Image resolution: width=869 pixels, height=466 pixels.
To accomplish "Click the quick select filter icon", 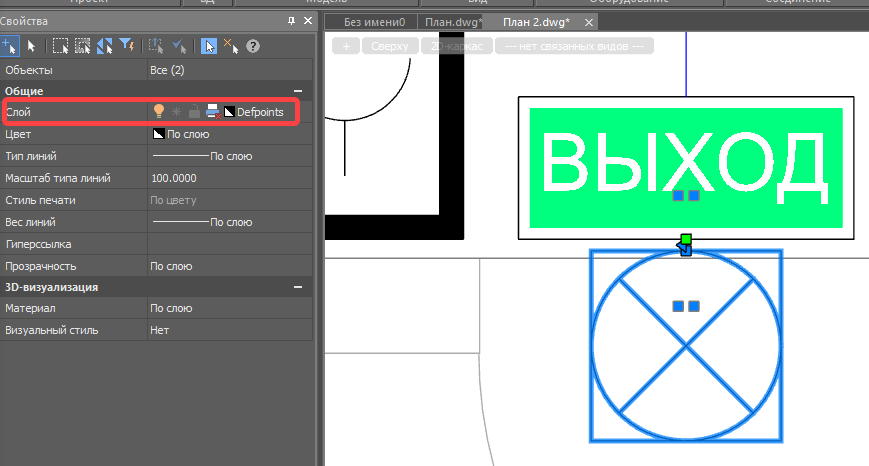I will coord(127,46).
